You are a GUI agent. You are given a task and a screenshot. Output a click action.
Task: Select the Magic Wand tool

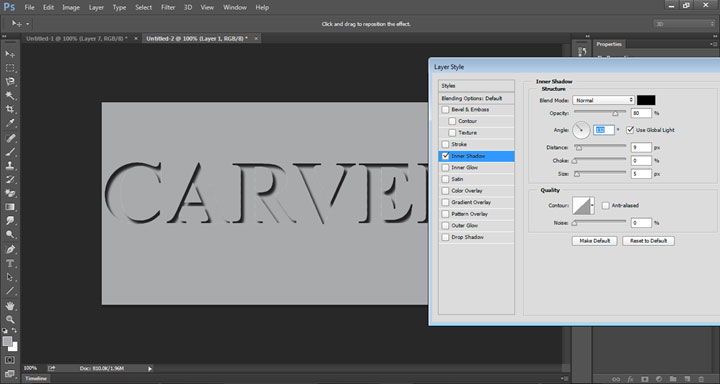pos(10,96)
